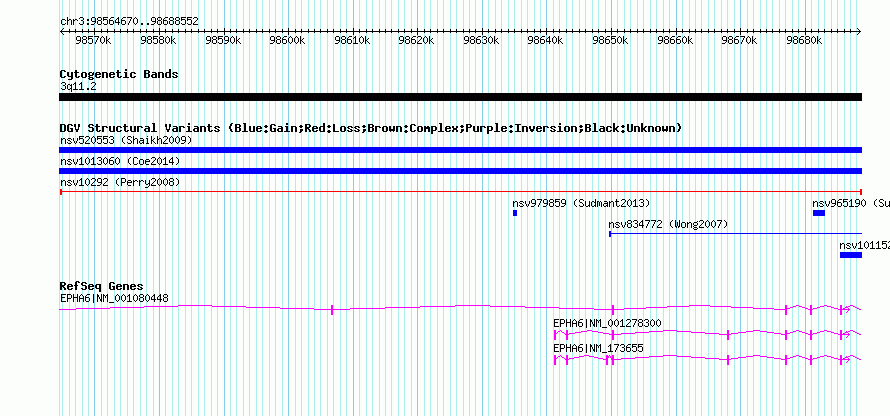The height and width of the screenshot is (416, 890).
Task: Click the first exon of EPHA6 NM_173655
Action: (555, 359)
